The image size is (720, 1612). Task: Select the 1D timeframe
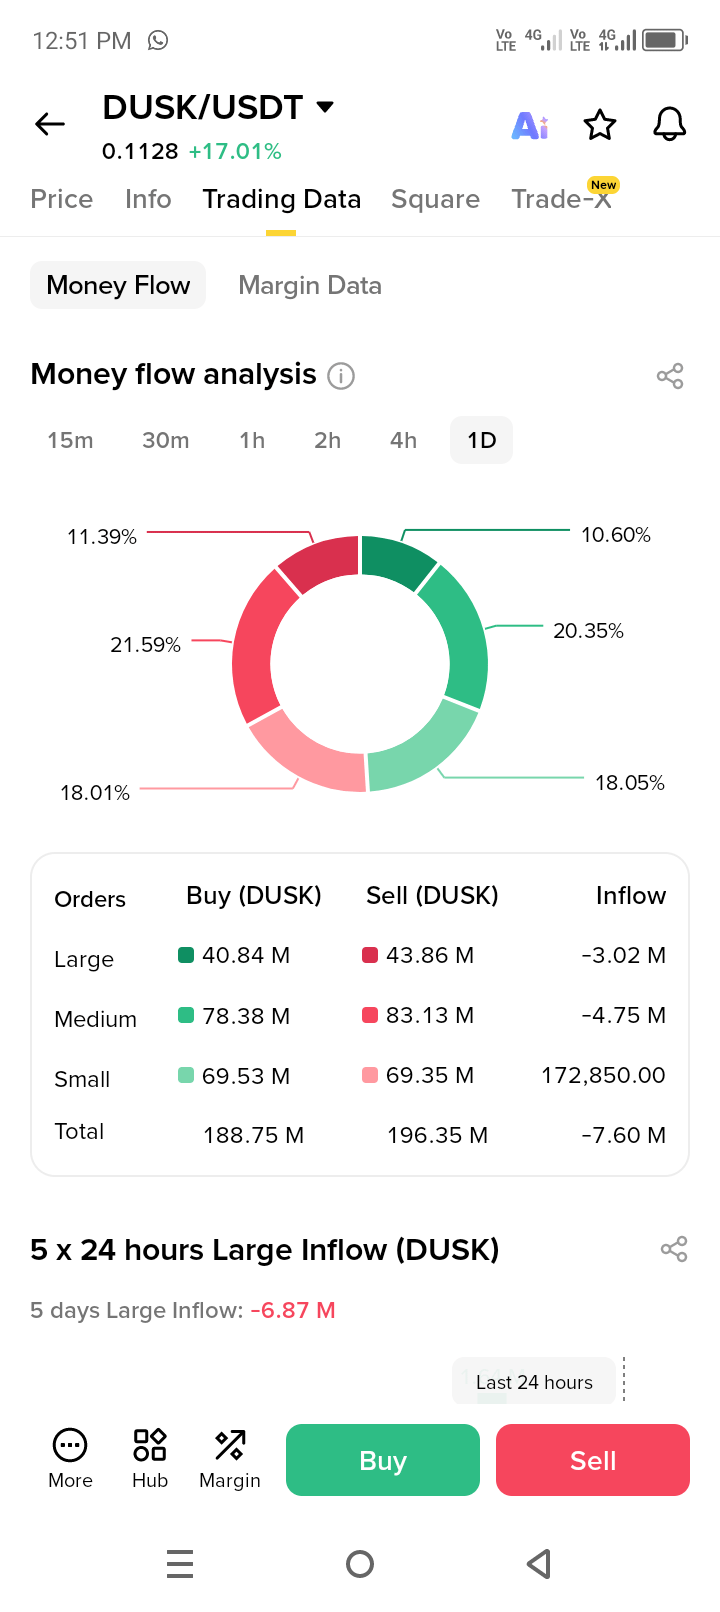click(x=482, y=440)
